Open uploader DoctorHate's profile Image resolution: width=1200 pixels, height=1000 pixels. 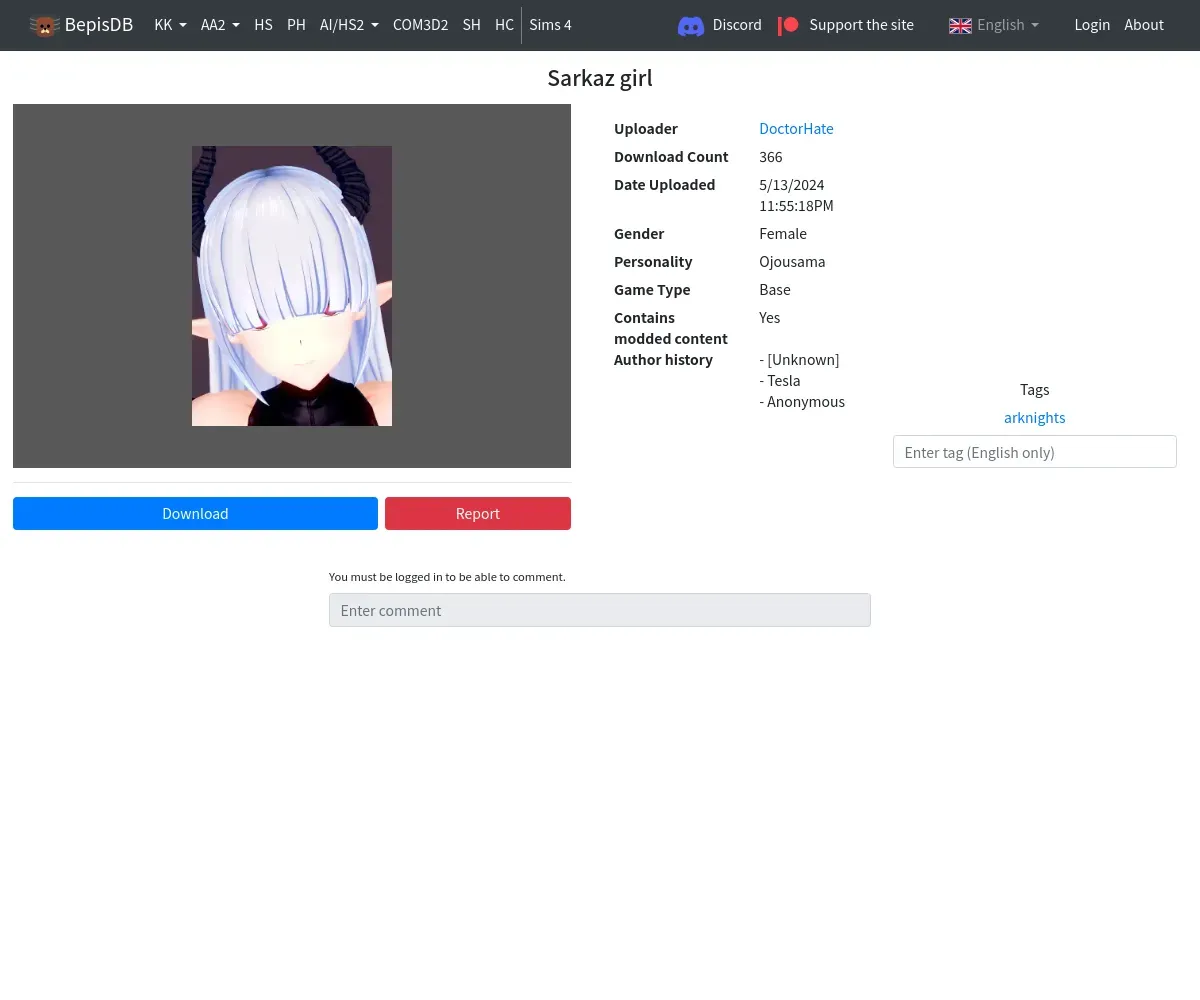click(796, 128)
